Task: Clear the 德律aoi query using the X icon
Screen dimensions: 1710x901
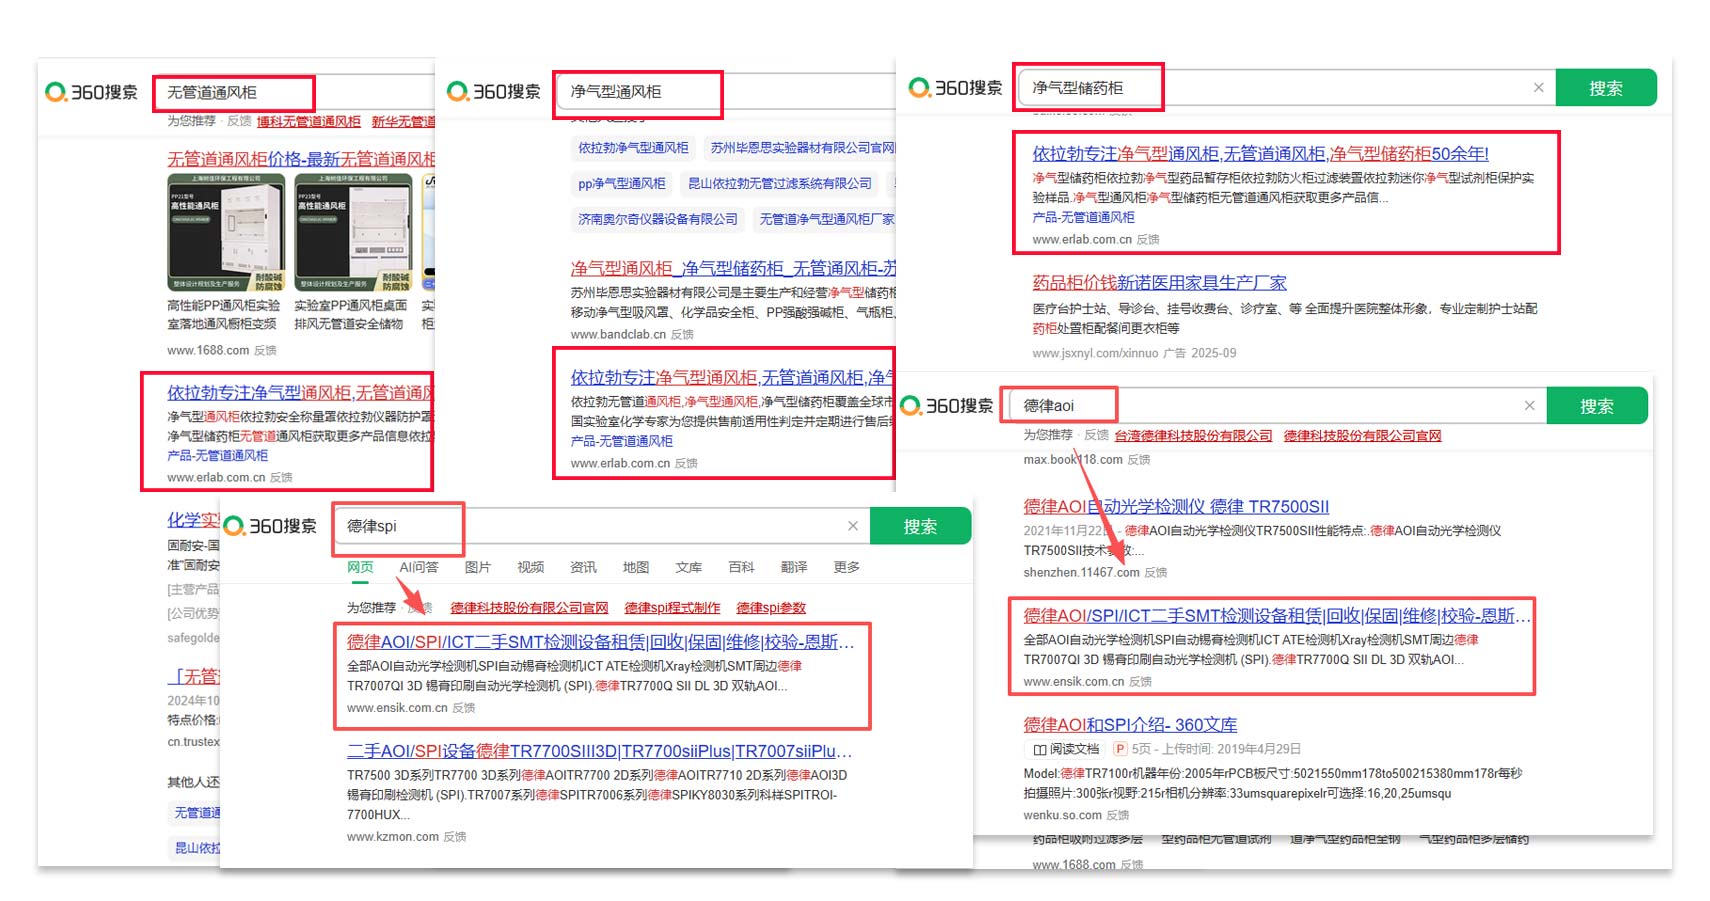Action: coord(1528,405)
